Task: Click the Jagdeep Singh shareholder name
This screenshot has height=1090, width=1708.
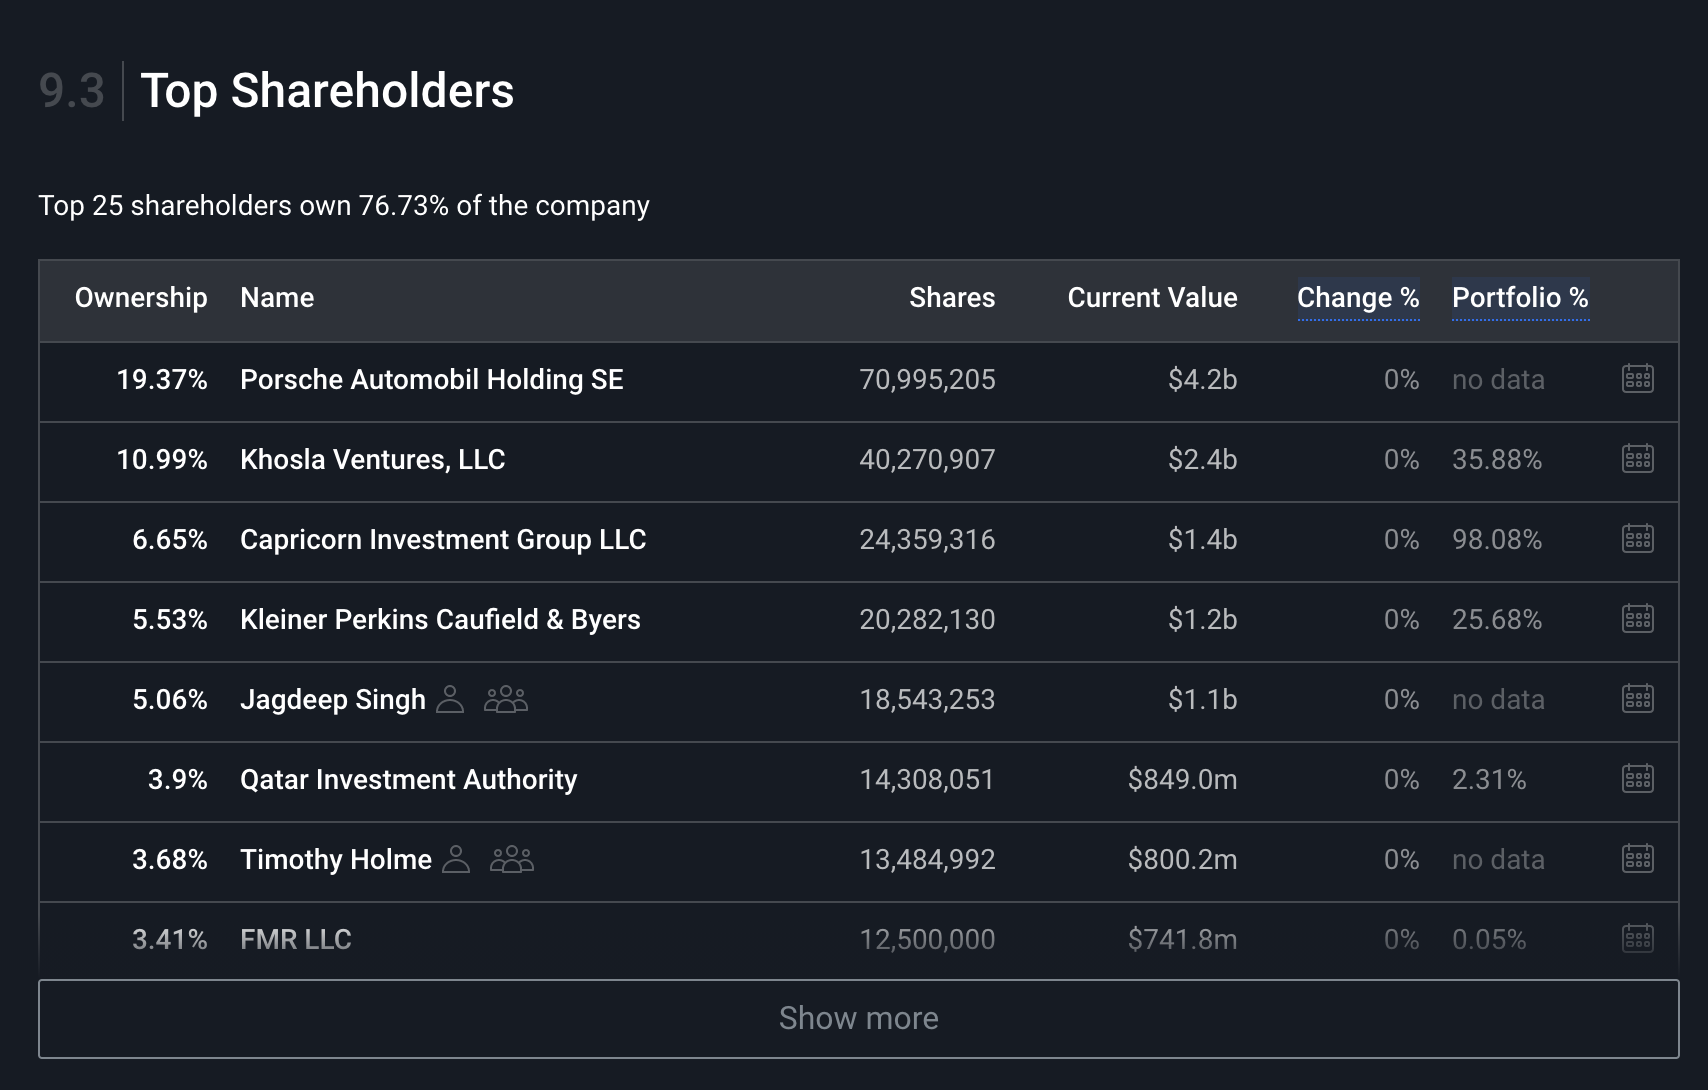Action: click(332, 700)
